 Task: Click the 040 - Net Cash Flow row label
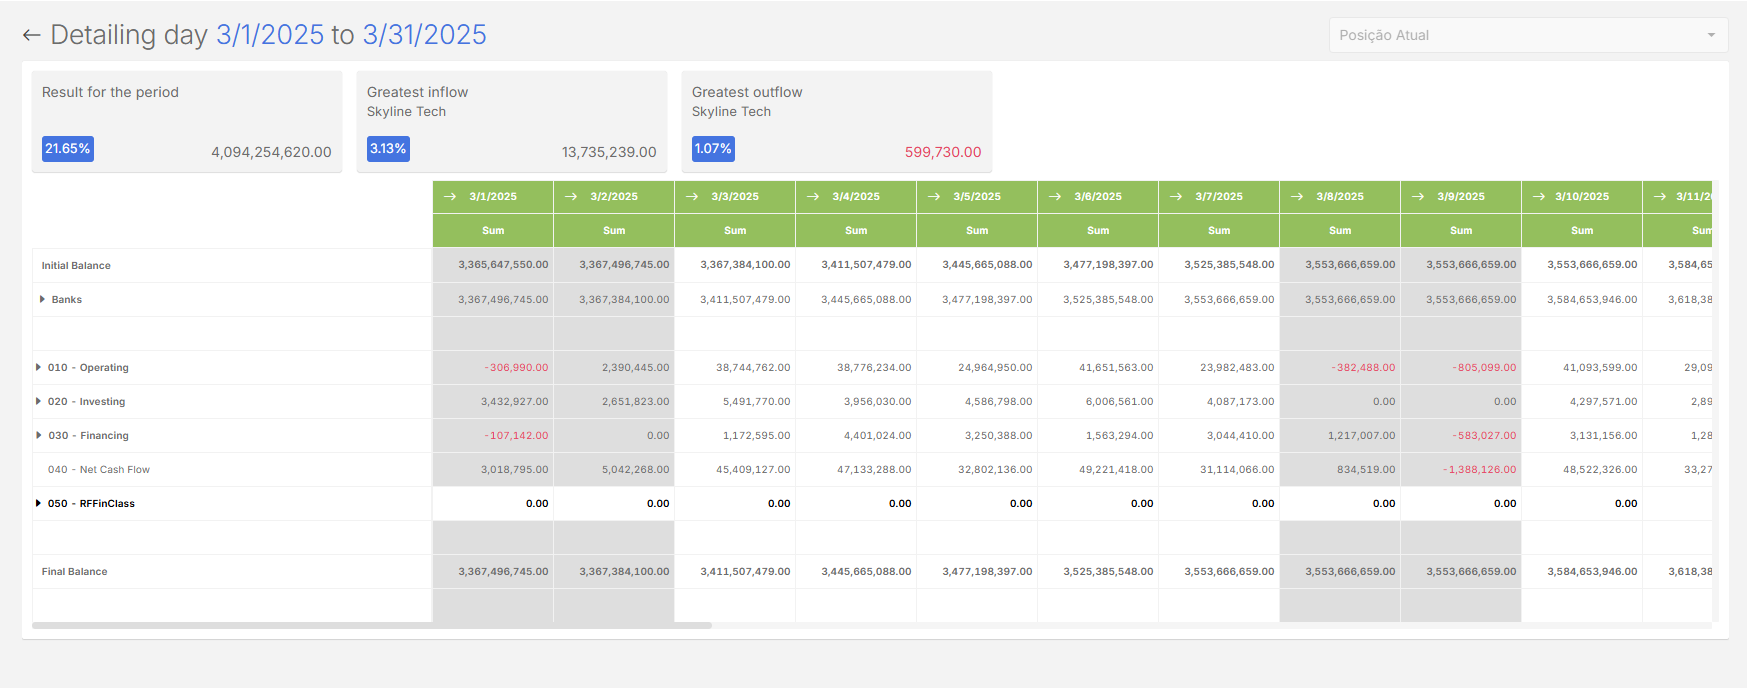point(99,470)
